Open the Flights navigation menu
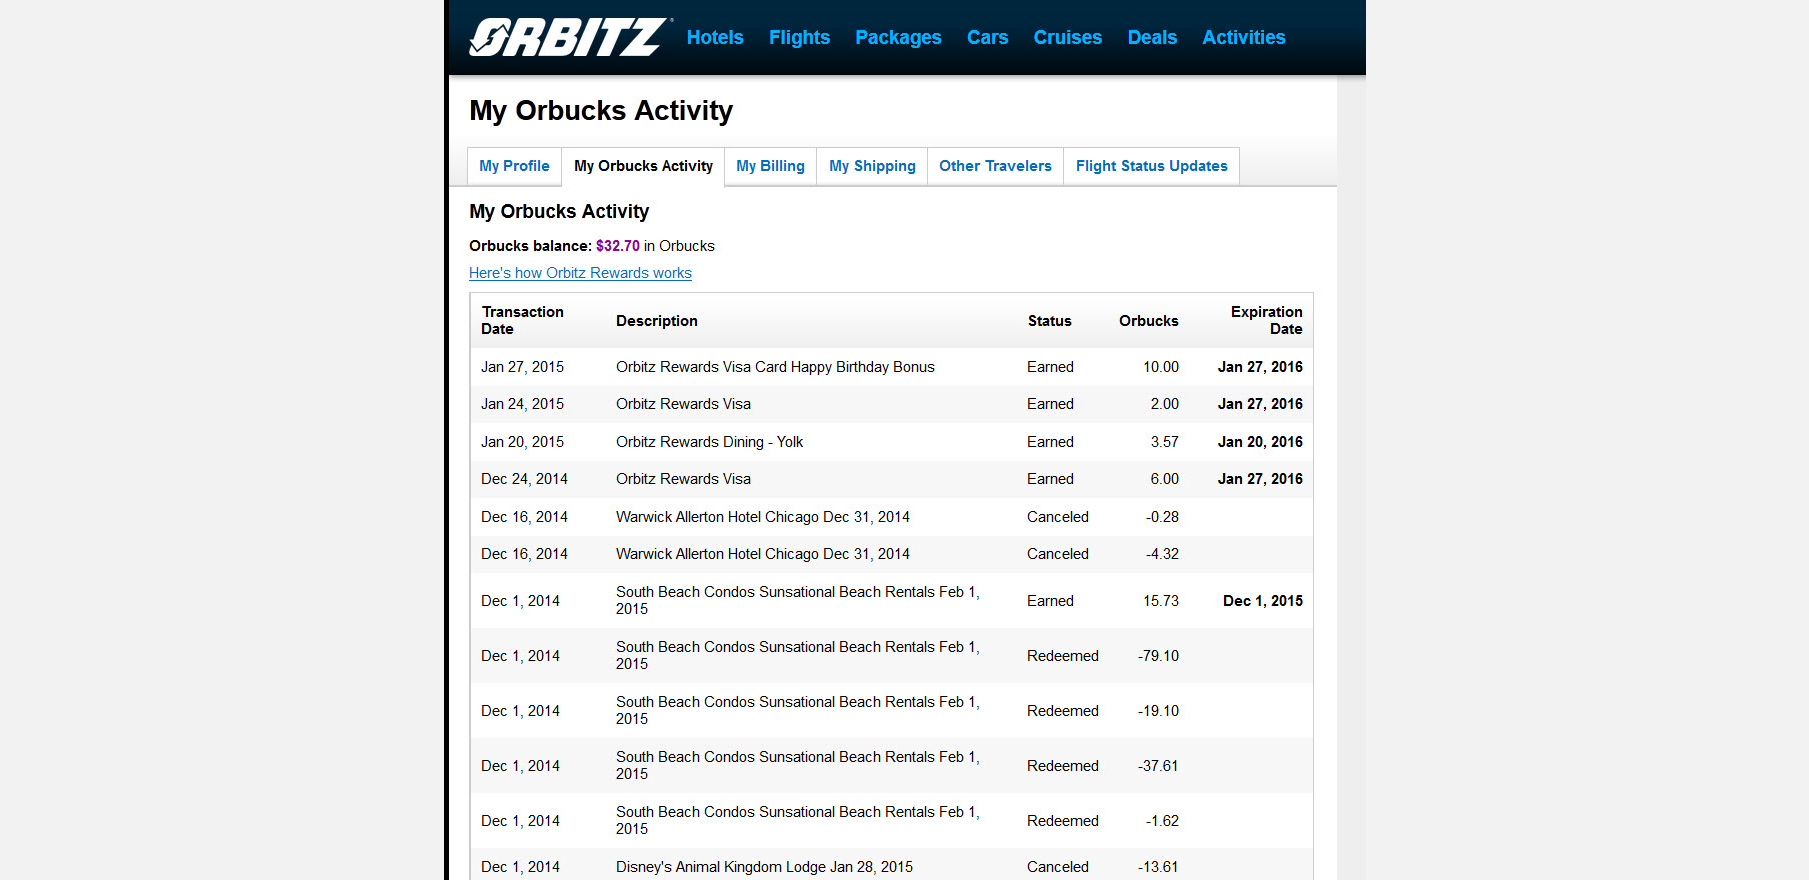The image size is (1809, 880). click(x=799, y=38)
